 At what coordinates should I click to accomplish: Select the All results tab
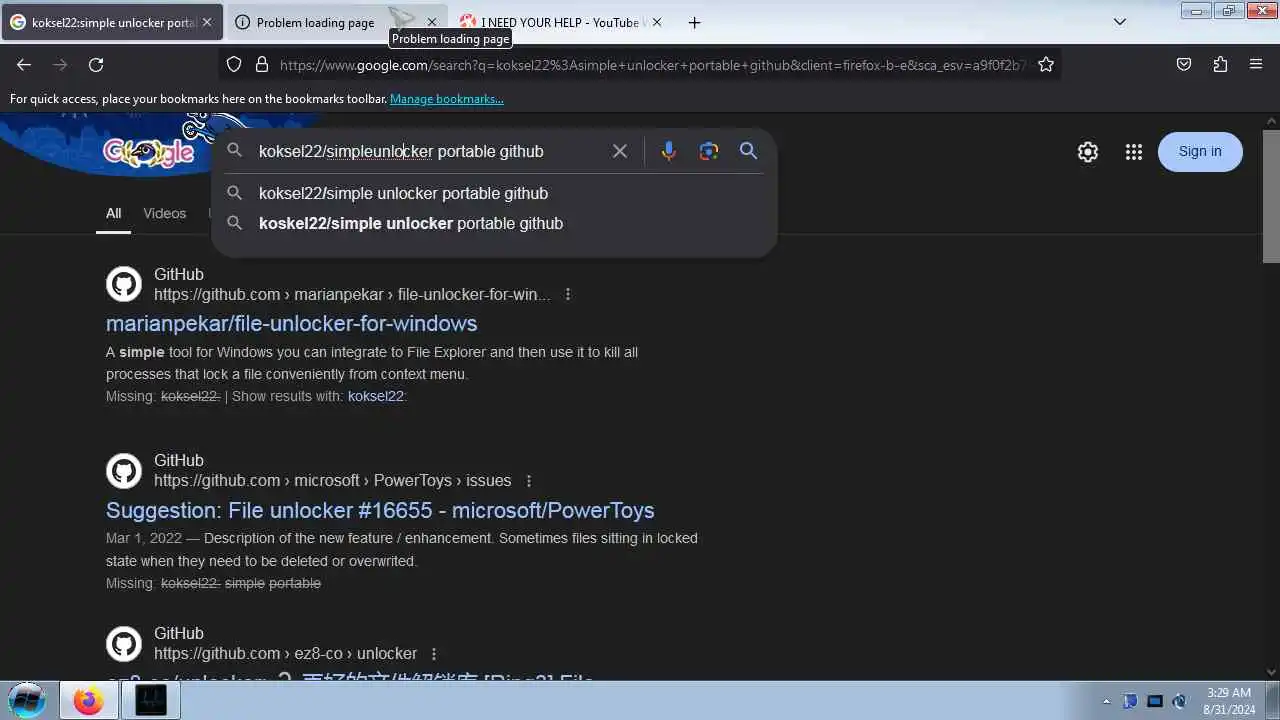coord(114,213)
